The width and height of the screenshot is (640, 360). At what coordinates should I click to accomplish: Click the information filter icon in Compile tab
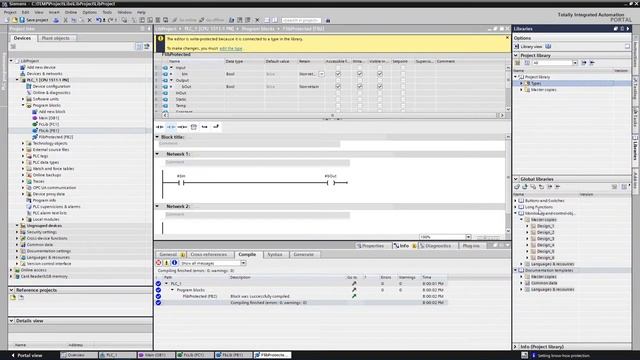(x=174, y=263)
